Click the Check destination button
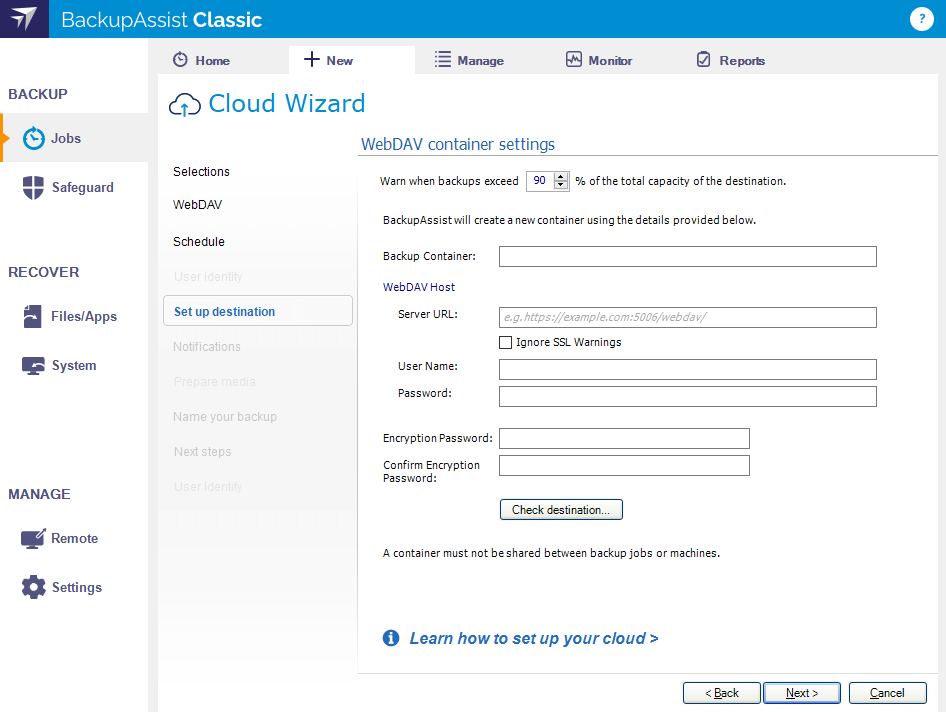The height and width of the screenshot is (712, 946). tap(561, 510)
